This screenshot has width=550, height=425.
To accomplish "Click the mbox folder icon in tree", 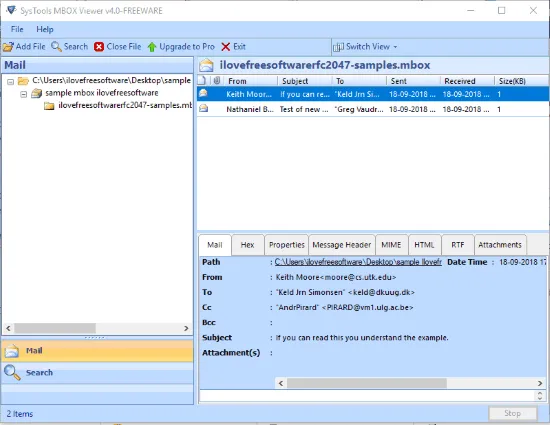I will [x=49, y=106].
